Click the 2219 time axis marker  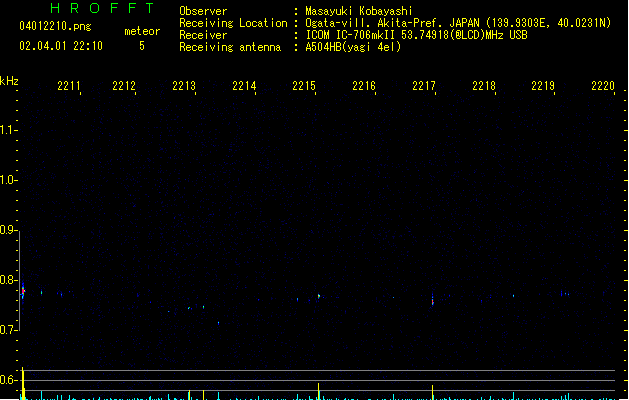point(543,86)
